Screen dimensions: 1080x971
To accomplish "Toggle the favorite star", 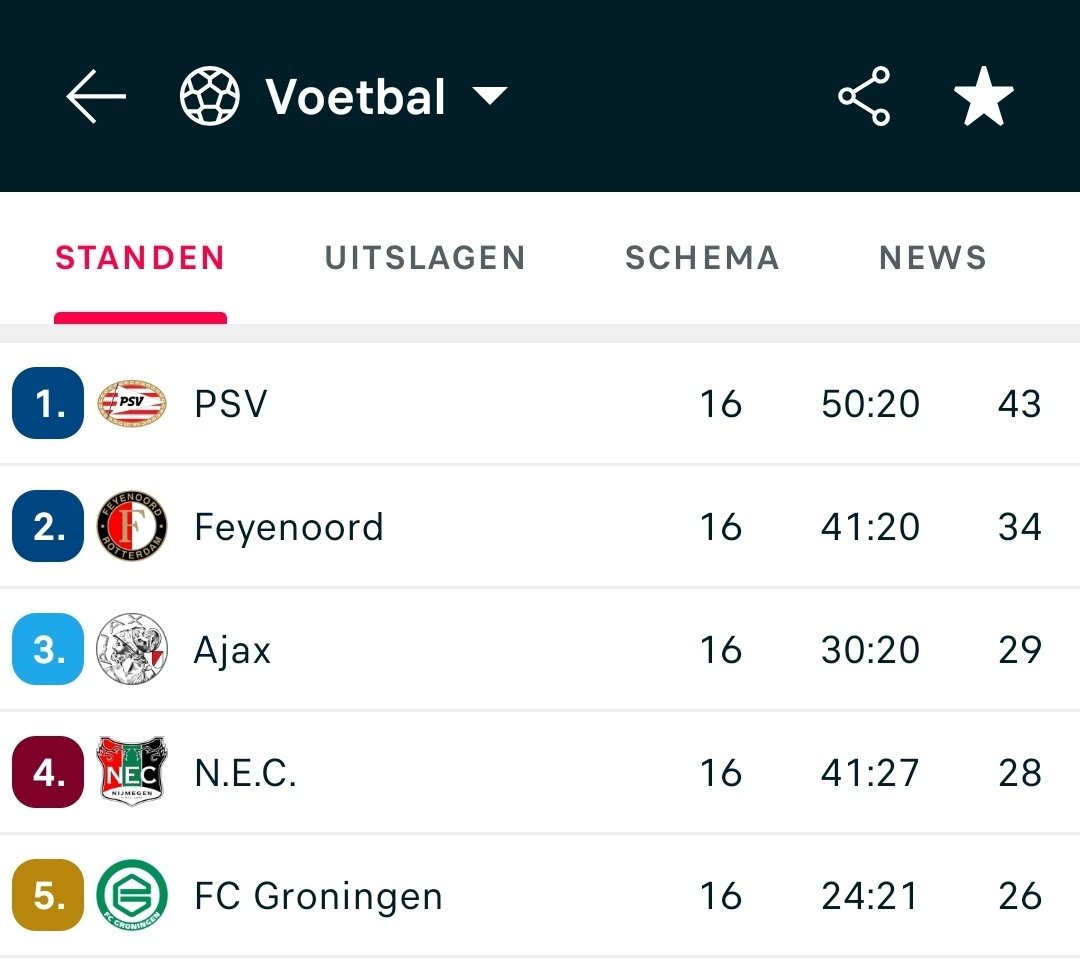I will point(984,96).
